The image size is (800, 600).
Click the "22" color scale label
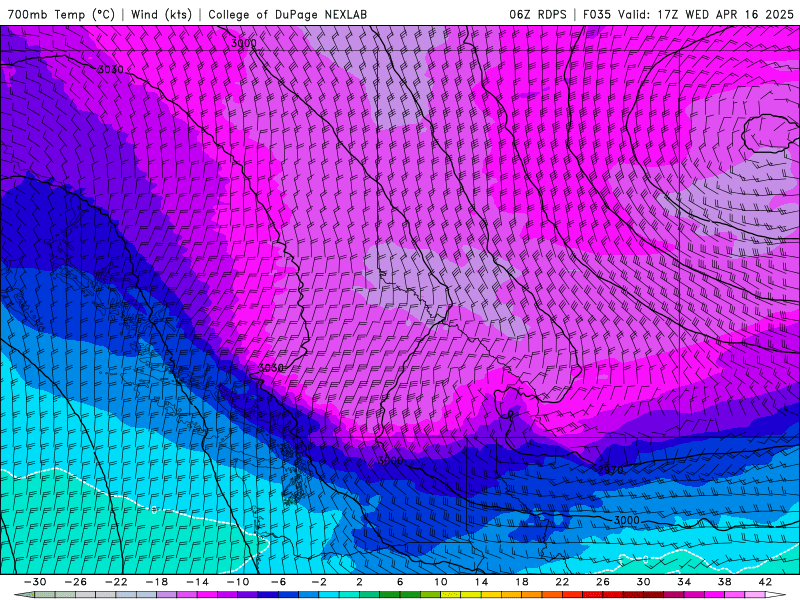point(562,582)
